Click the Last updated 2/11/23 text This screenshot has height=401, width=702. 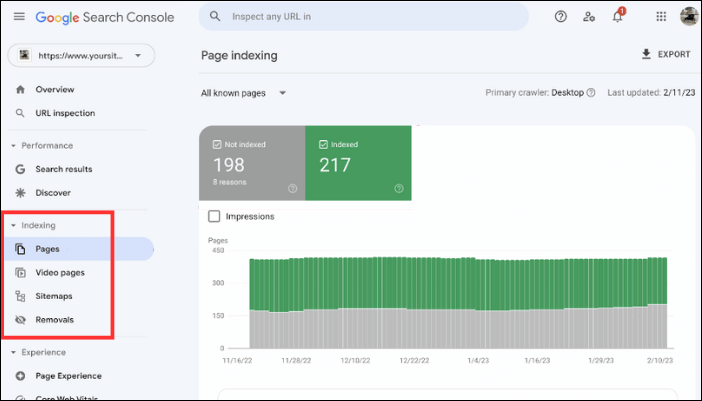point(651,93)
